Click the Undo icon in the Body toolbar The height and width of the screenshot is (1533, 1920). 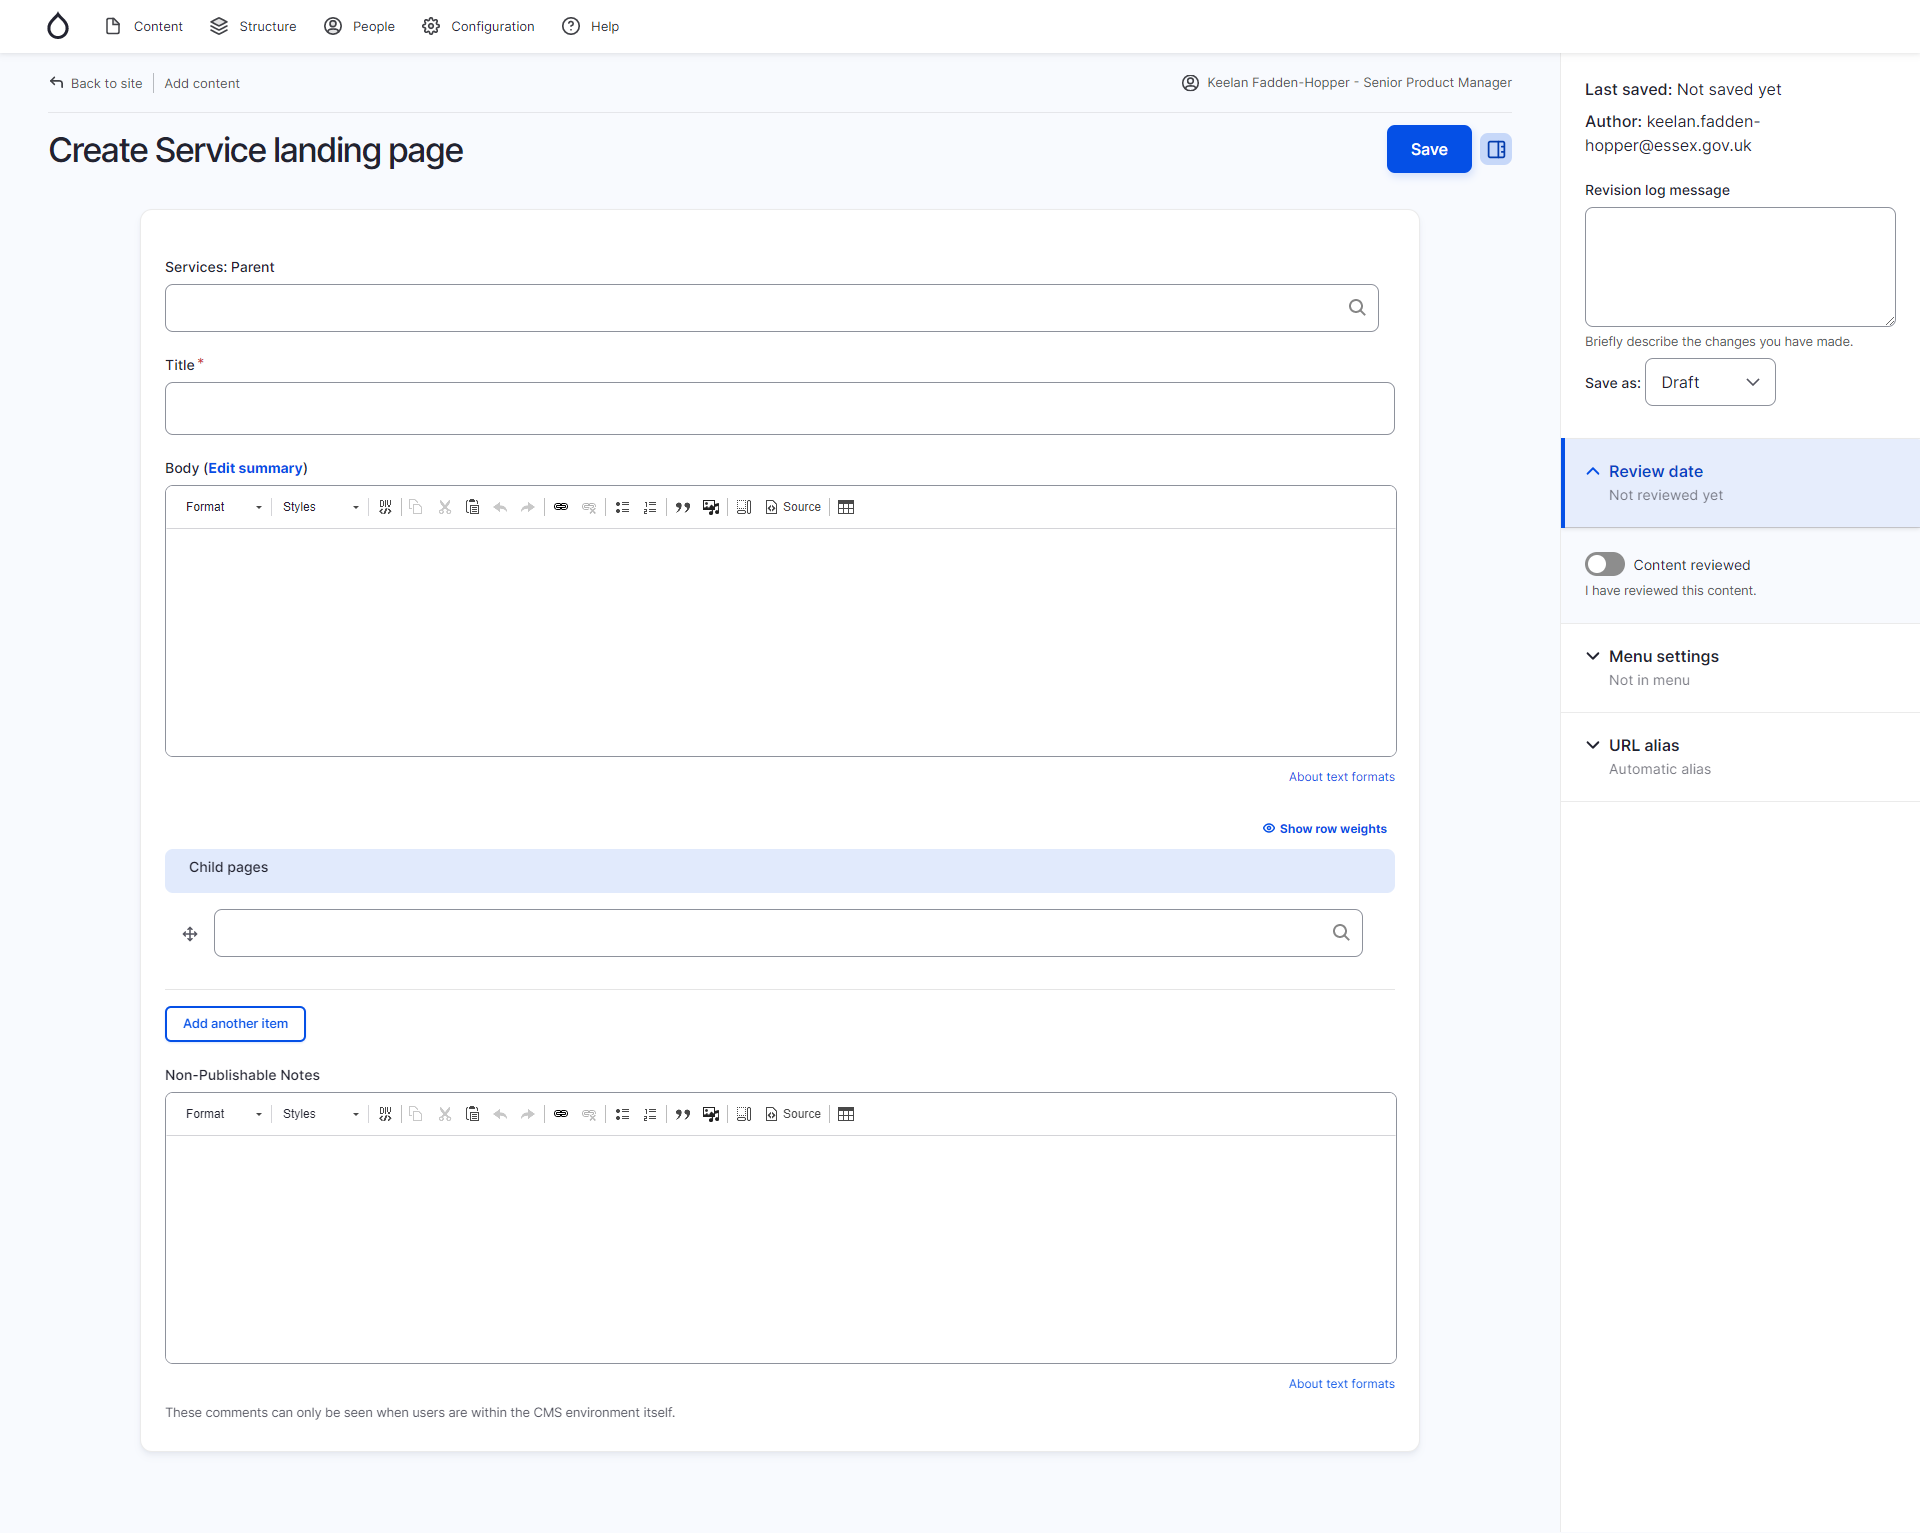[500, 507]
